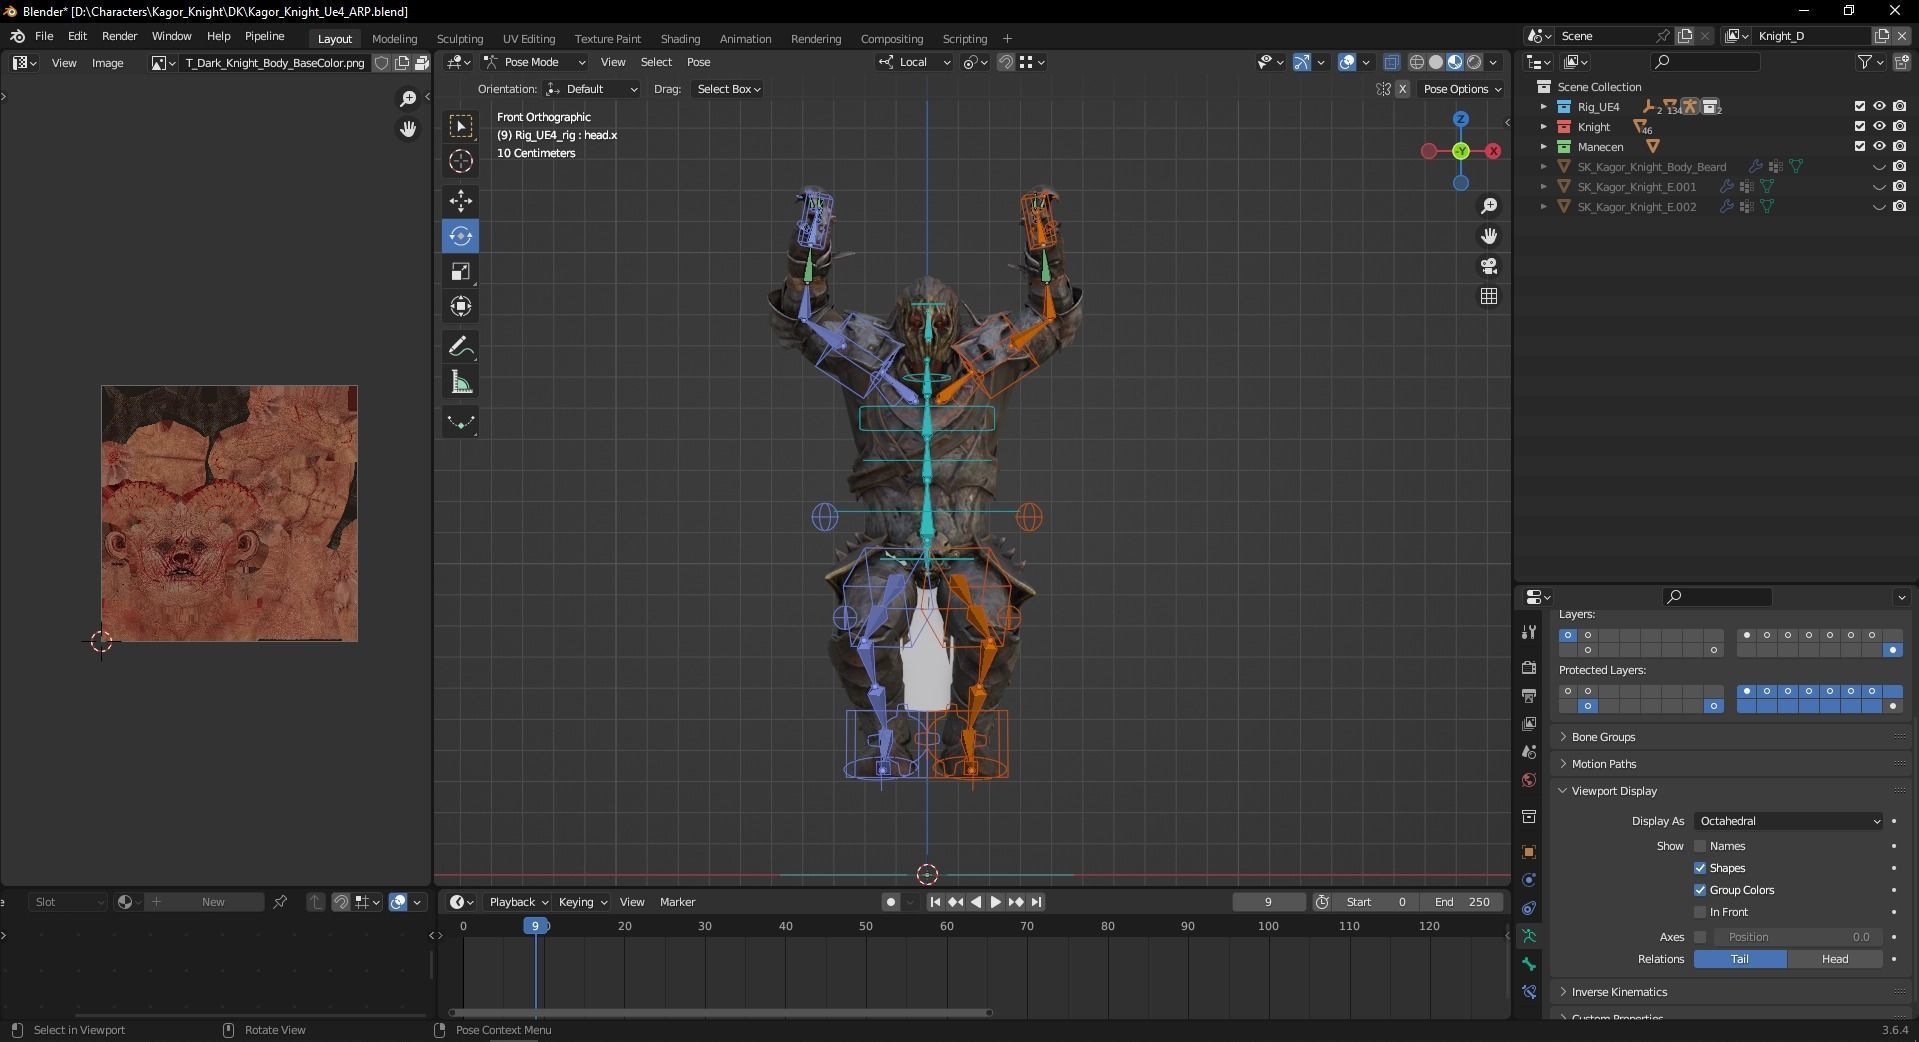Toggle camera view icon in viewport
Image resolution: width=1919 pixels, height=1042 pixels.
coord(1489,266)
